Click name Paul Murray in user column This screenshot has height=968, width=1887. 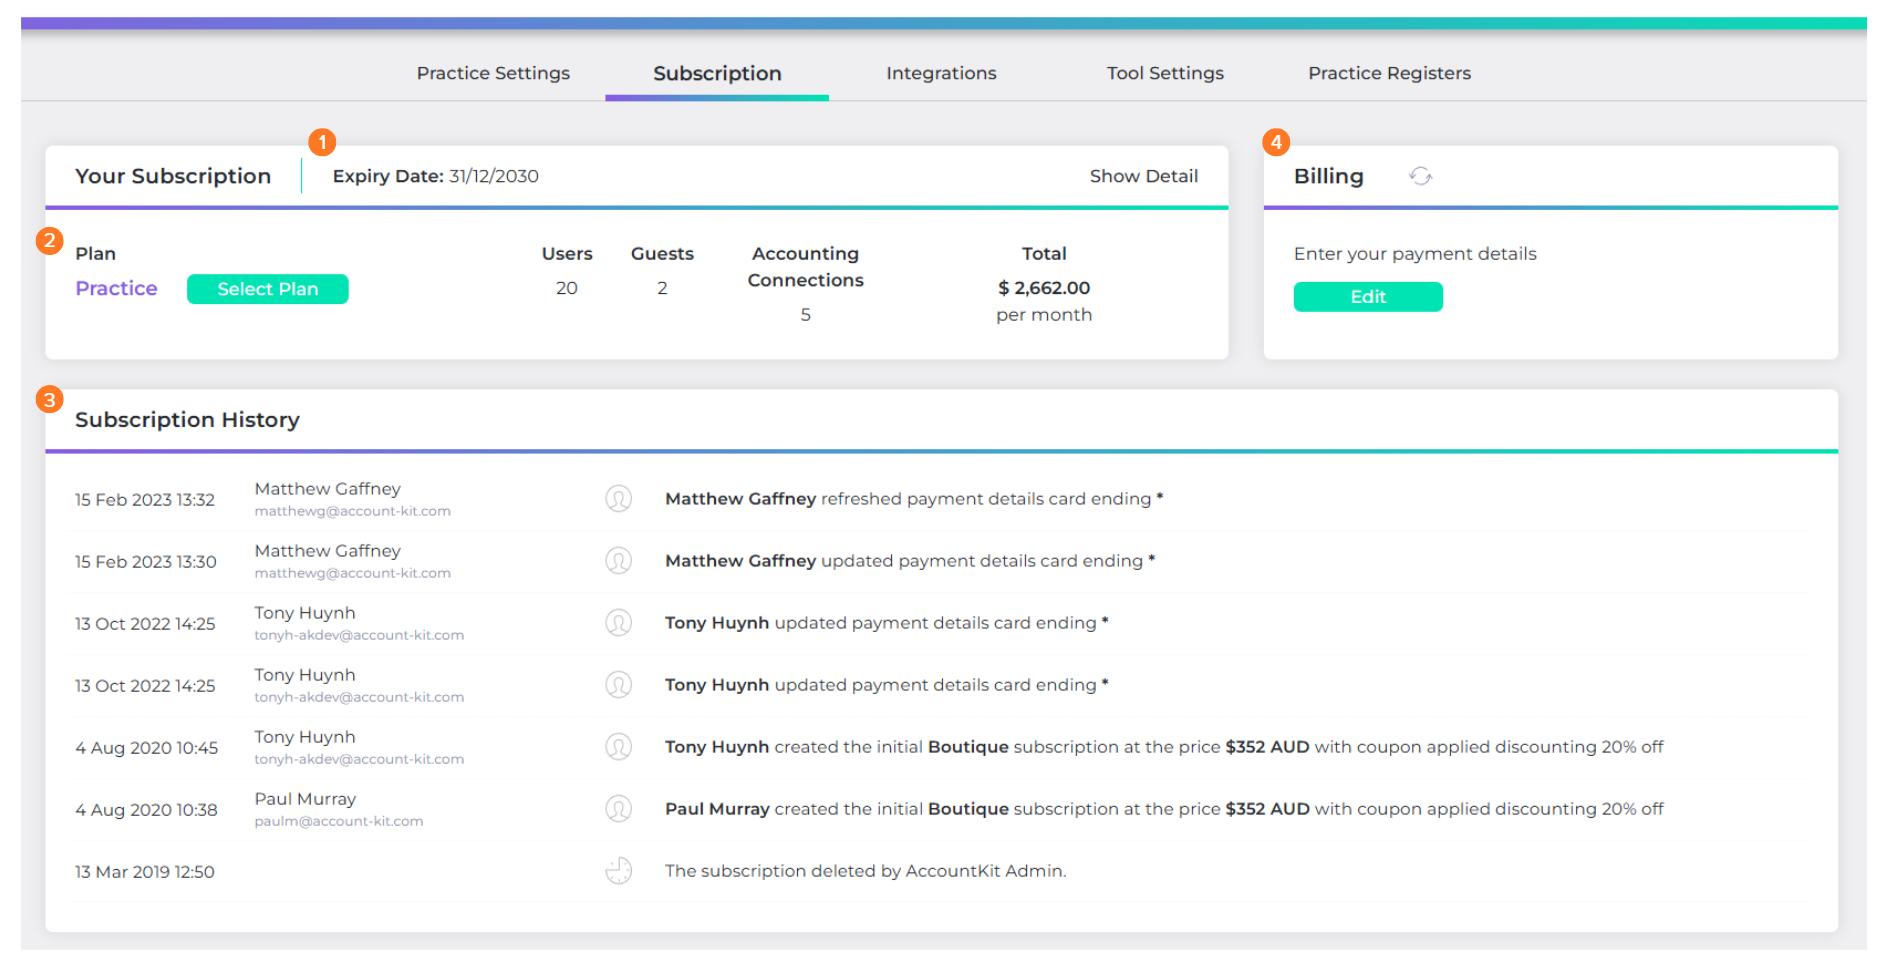(x=305, y=799)
